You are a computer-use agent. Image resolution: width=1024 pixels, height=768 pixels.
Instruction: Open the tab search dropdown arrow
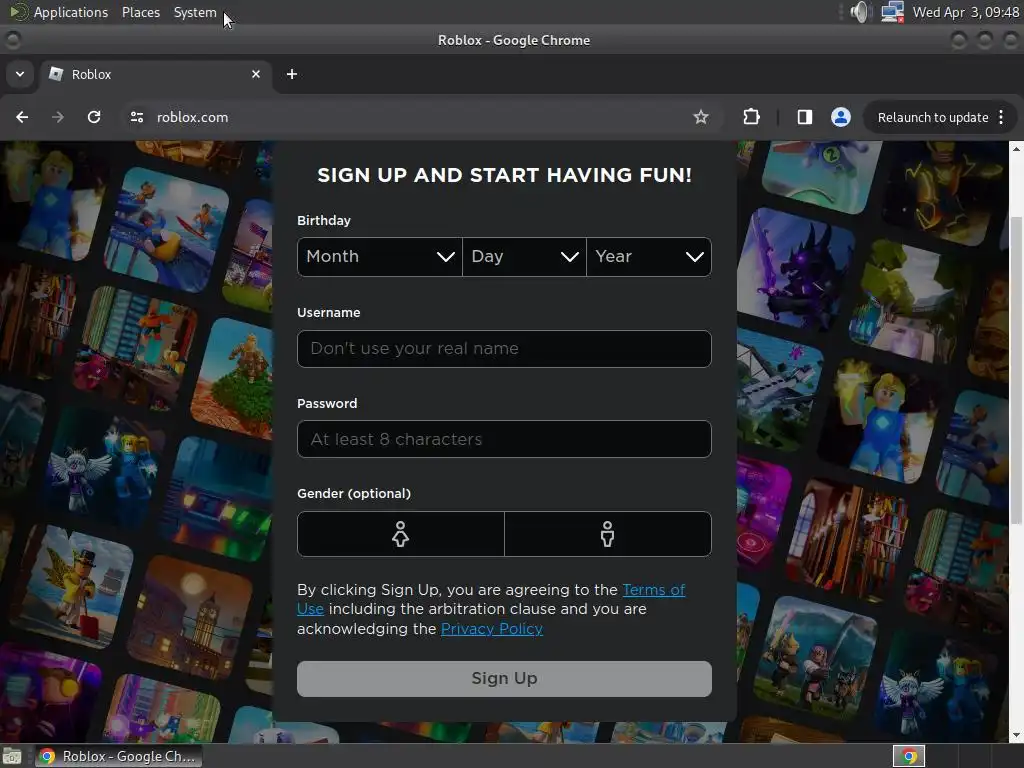[20, 74]
